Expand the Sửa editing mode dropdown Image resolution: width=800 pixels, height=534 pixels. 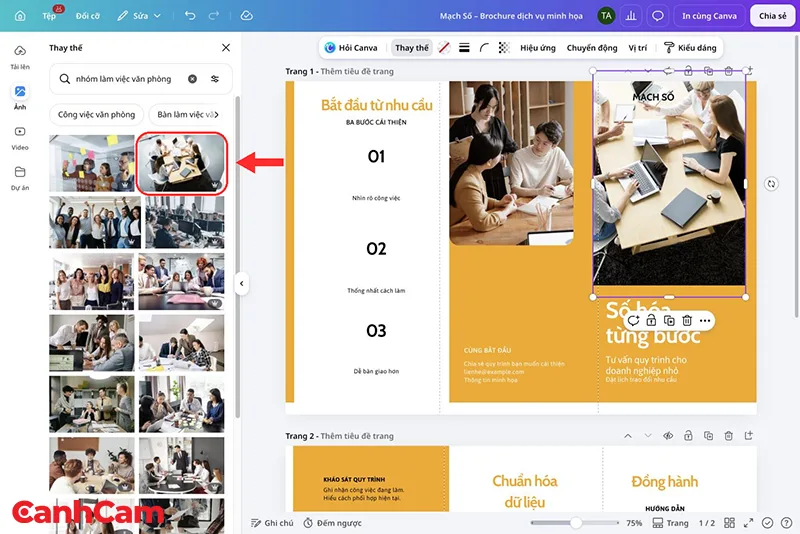tap(139, 16)
